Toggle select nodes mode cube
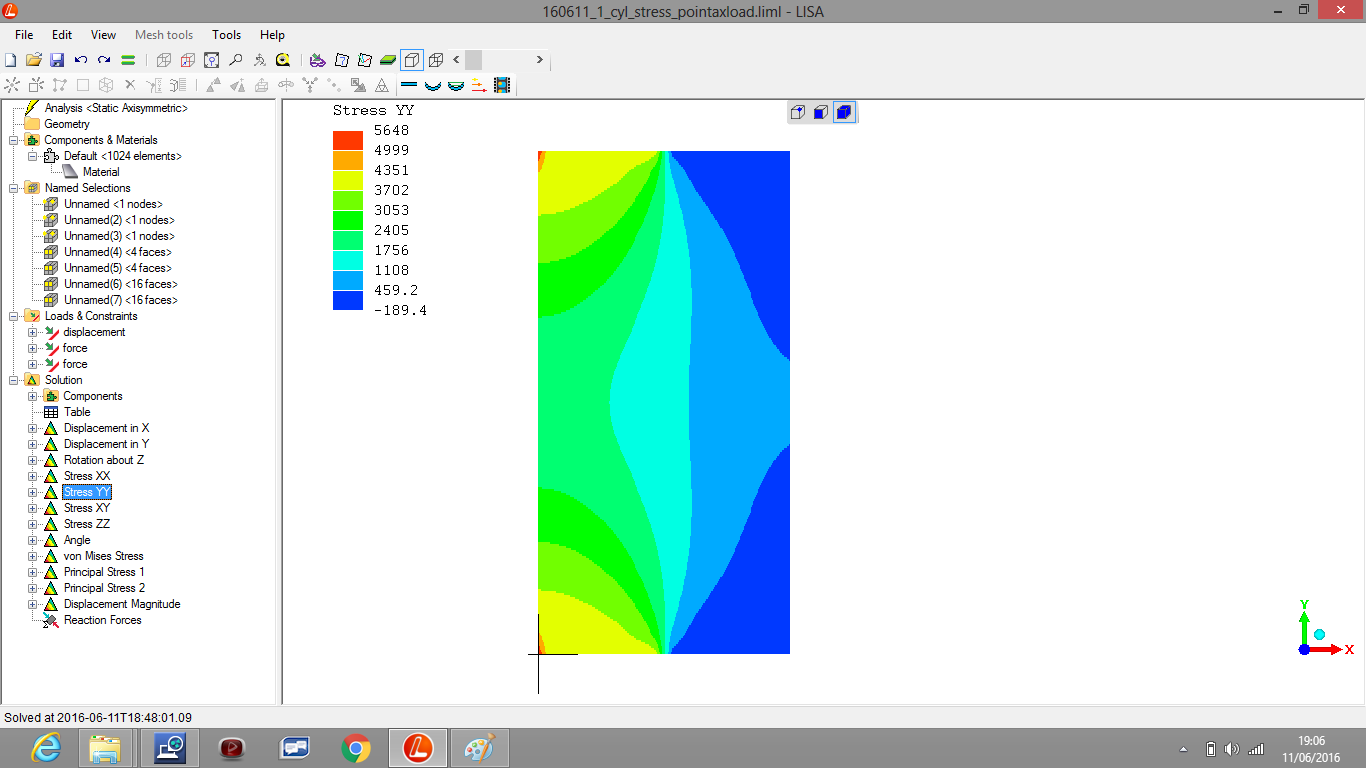 coord(797,112)
